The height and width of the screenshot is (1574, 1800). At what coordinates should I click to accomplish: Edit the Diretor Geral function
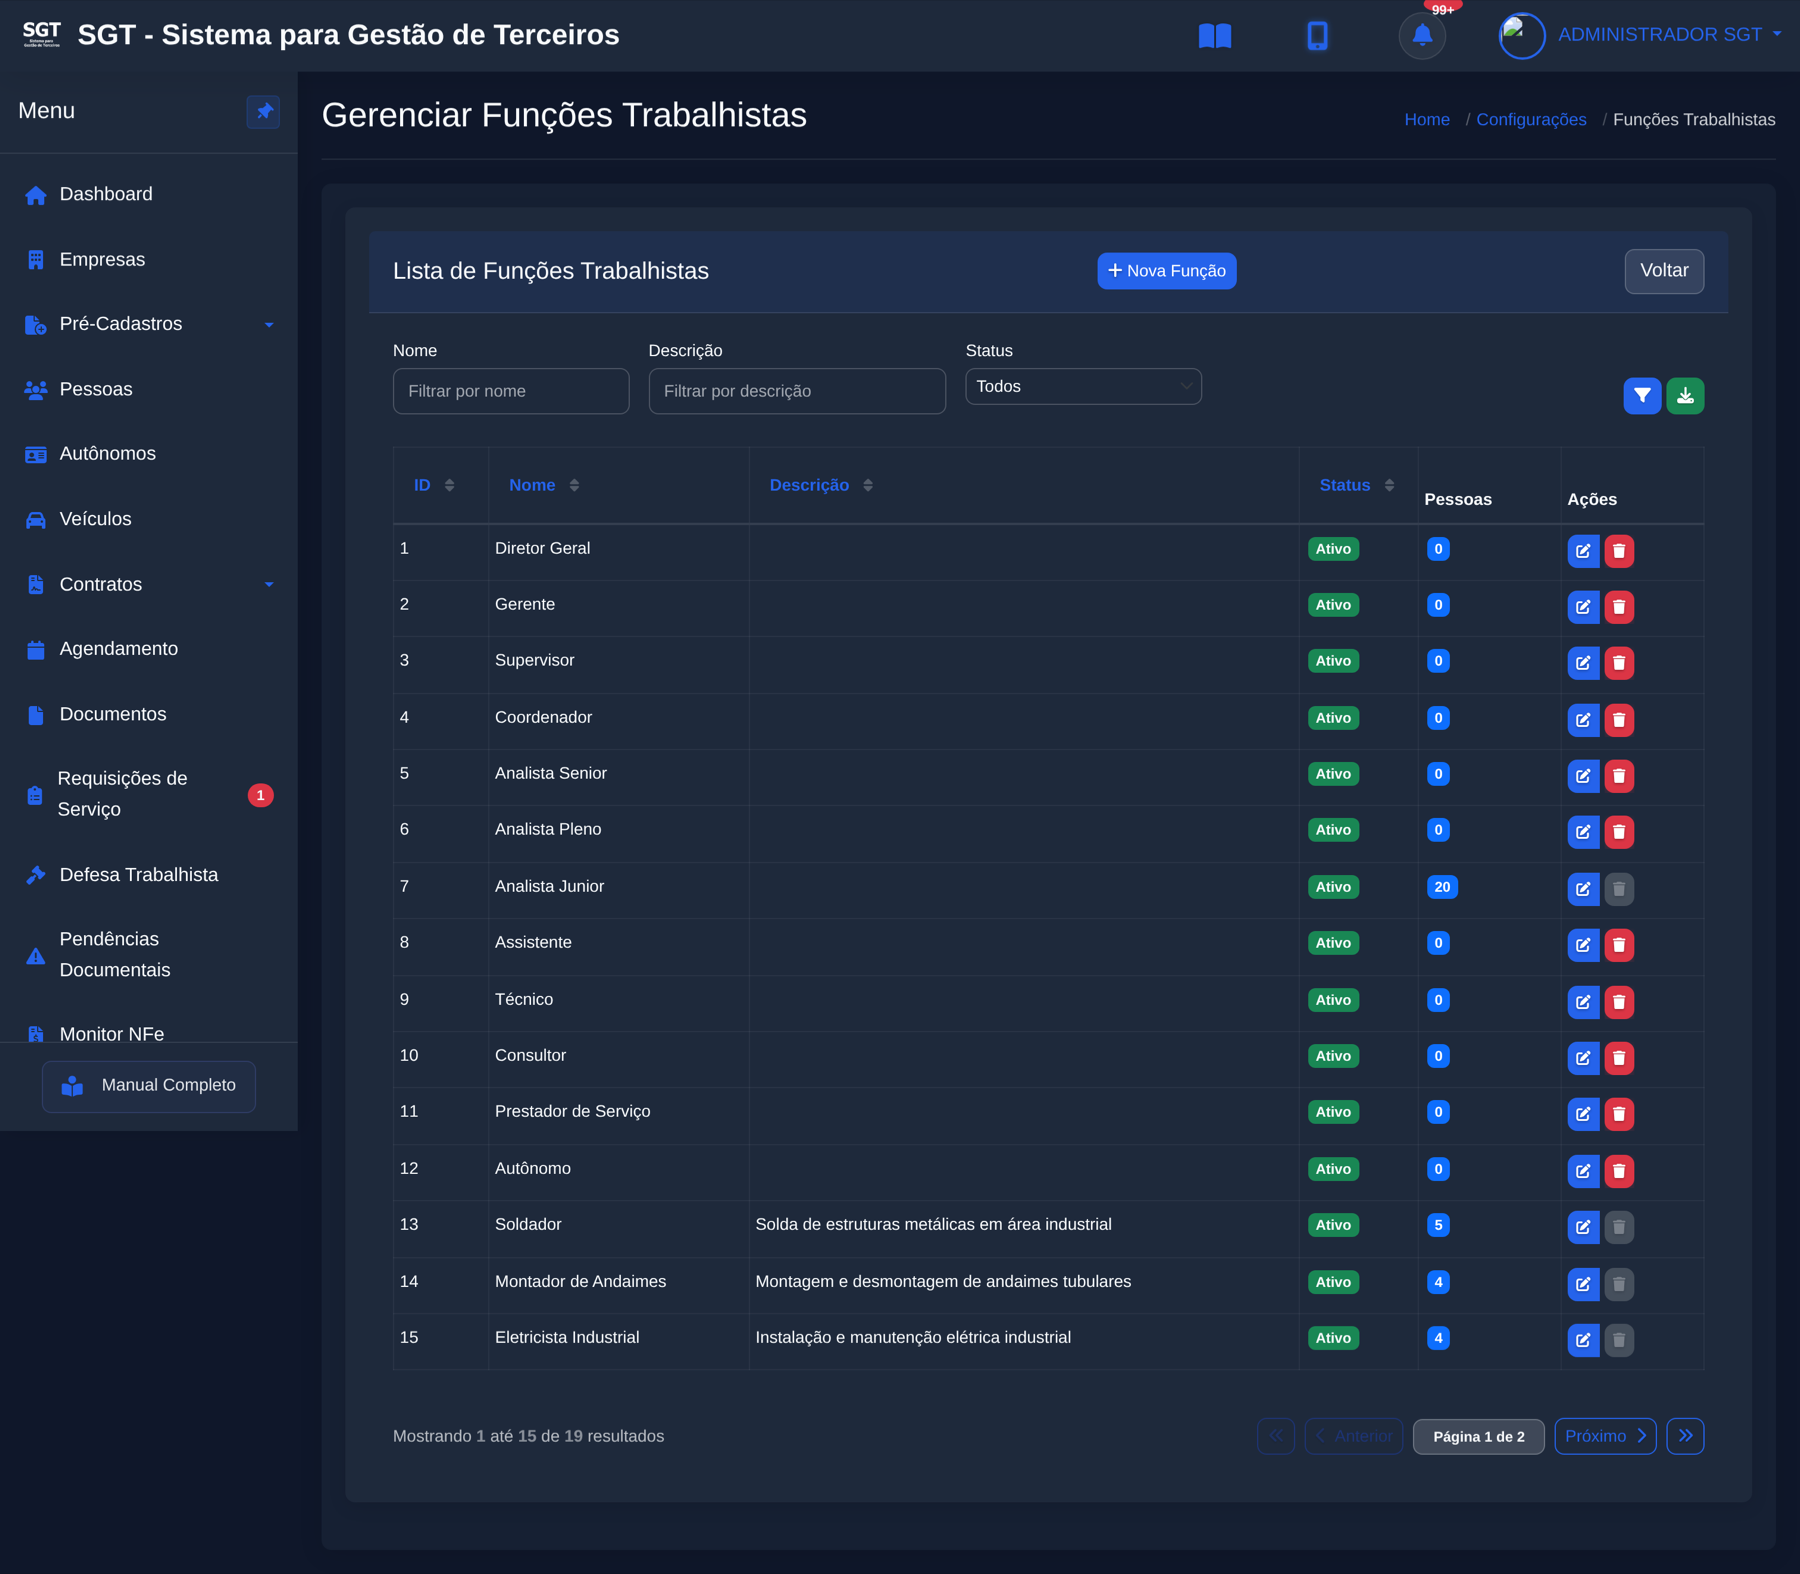click(1583, 551)
